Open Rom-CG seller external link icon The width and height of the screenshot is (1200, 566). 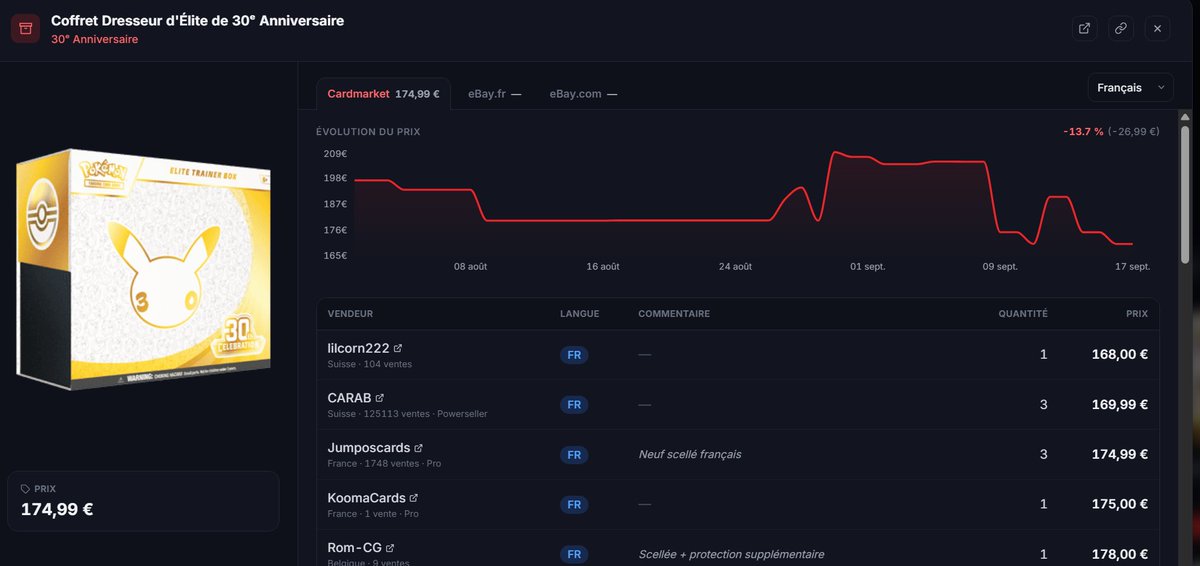[390, 548]
